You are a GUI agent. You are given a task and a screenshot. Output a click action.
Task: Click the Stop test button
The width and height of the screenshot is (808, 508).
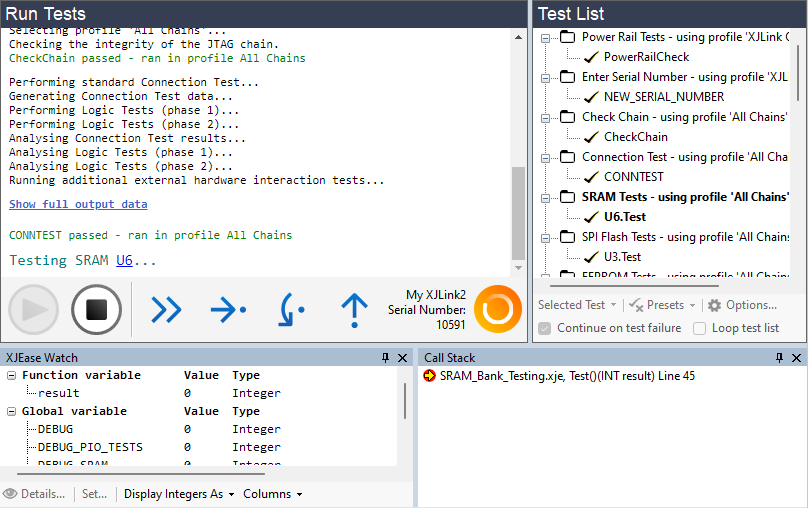pos(96,310)
